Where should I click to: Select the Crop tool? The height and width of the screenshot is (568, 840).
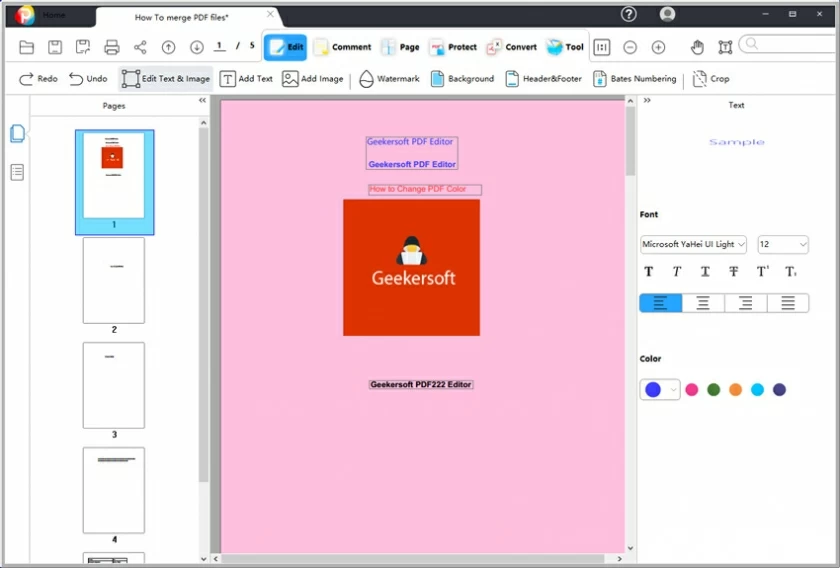[x=711, y=79]
